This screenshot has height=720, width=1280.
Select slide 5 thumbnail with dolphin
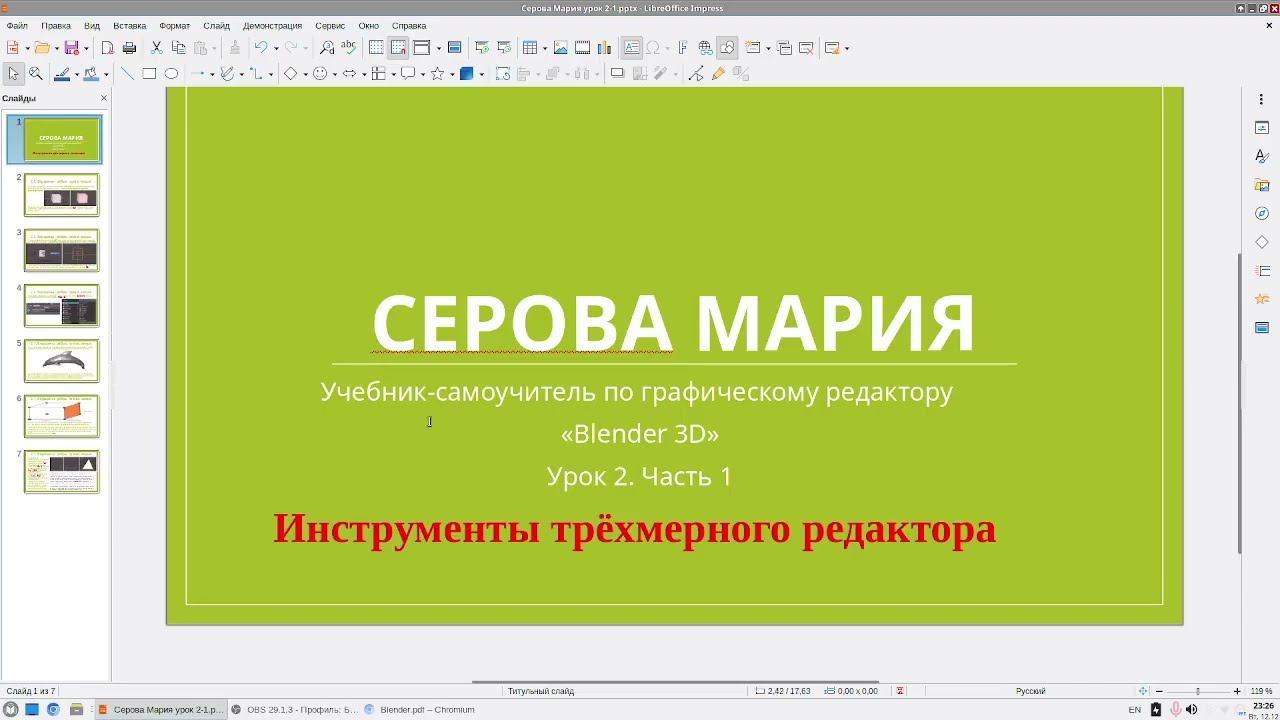coord(61,360)
